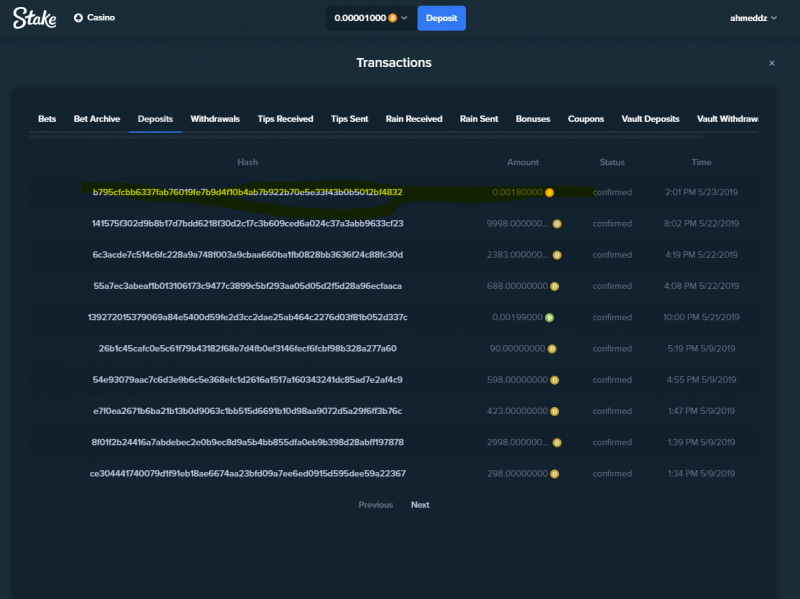Open hash 8f01f2b24416a7ab… transaction link
Image resolution: width=800 pixels, height=599 pixels.
click(x=247, y=442)
